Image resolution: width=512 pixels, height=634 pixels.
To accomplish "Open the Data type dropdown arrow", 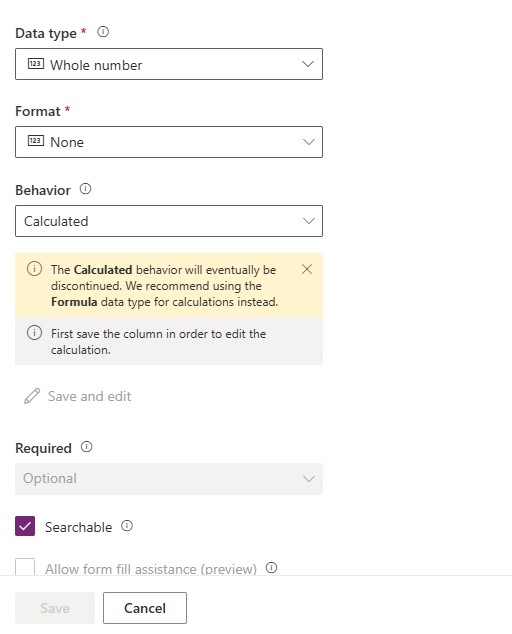I will (x=308, y=64).
